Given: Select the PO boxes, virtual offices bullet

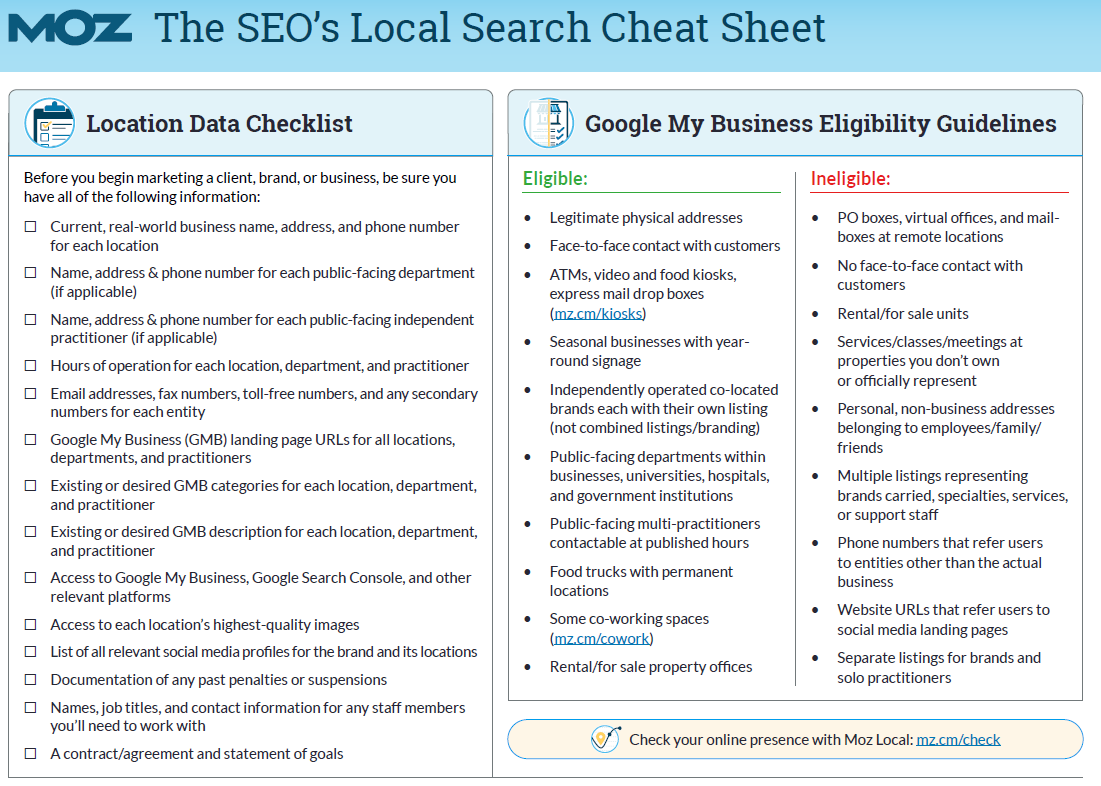Looking at the screenshot, I should (x=948, y=228).
